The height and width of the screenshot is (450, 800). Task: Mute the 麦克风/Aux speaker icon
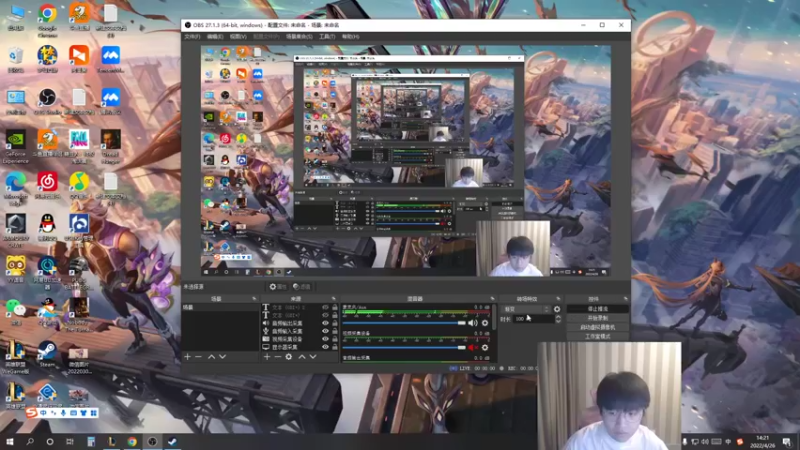[x=472, y=322]
